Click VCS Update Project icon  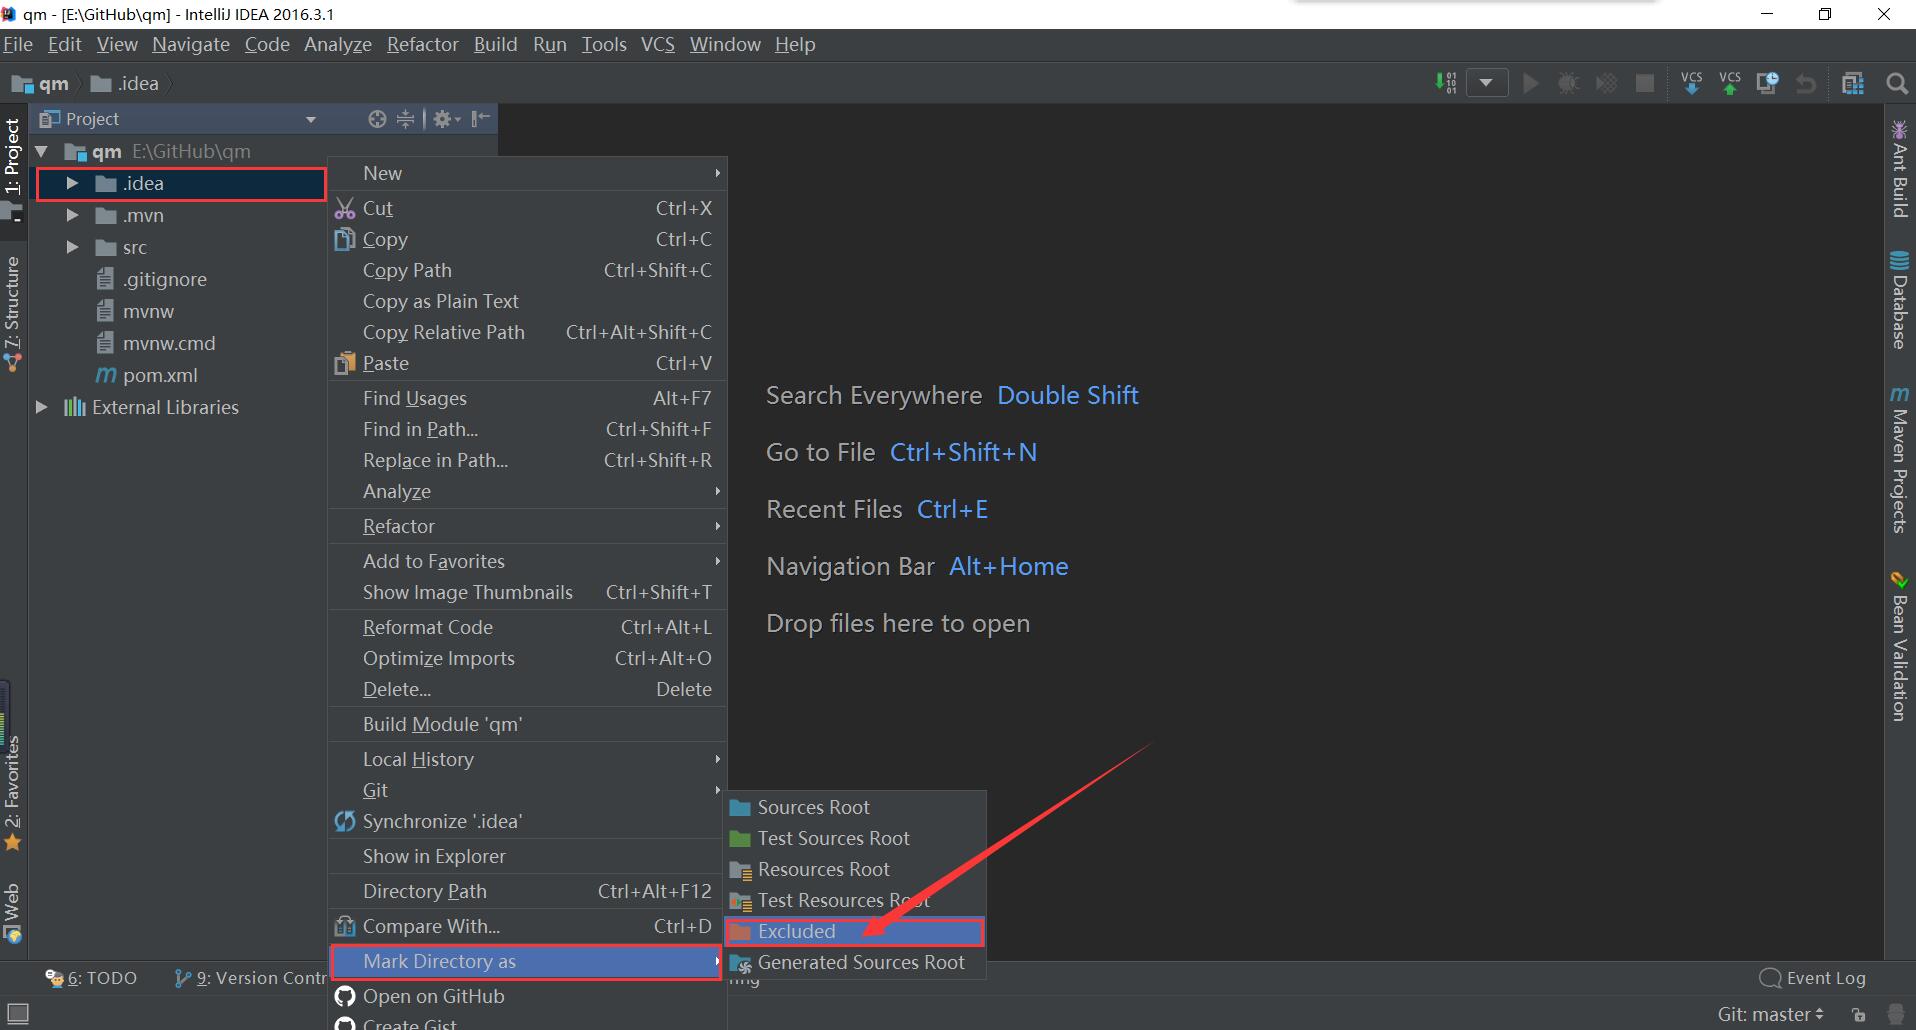[x=1691, y=83]
